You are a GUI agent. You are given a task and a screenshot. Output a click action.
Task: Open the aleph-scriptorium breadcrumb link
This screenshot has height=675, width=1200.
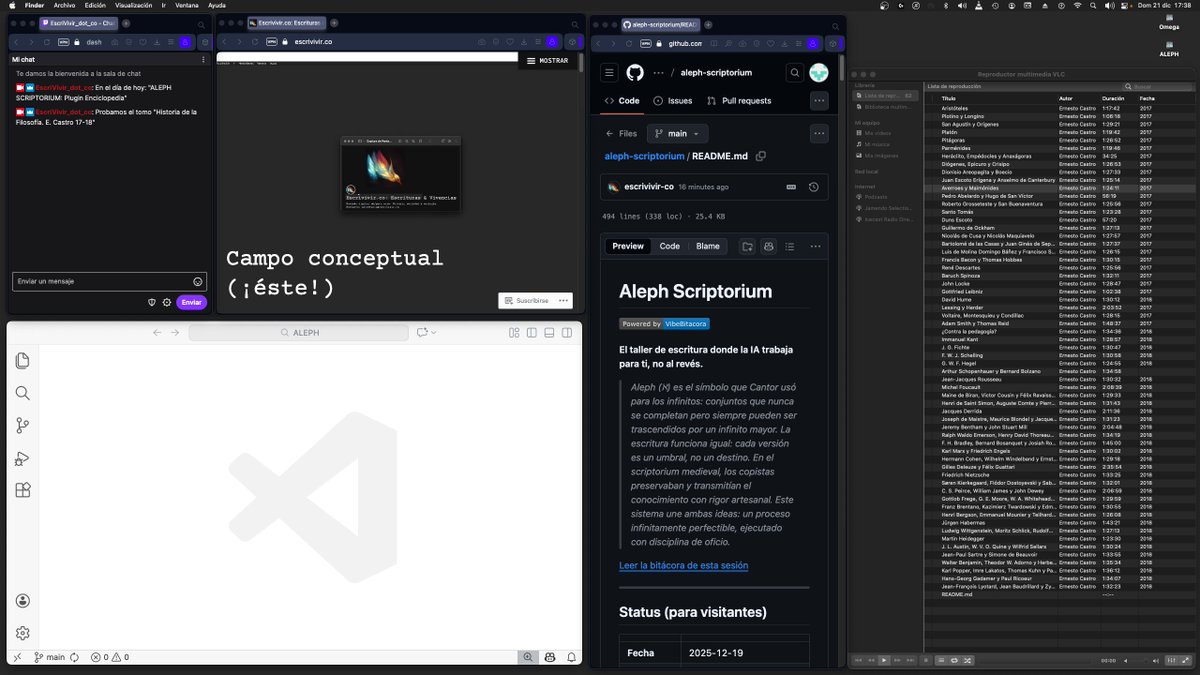click(644, 156)
